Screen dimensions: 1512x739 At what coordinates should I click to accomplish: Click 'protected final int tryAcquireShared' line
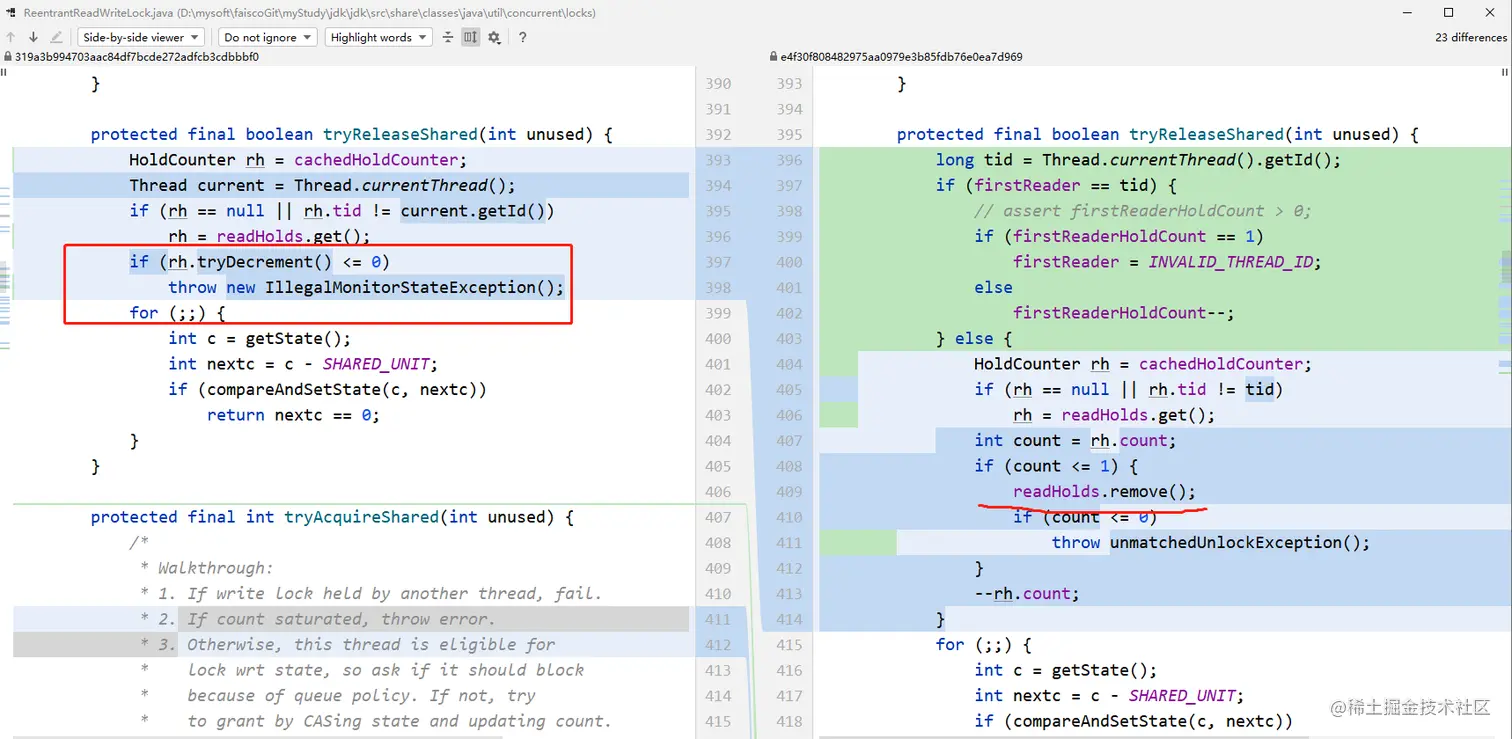332,517
